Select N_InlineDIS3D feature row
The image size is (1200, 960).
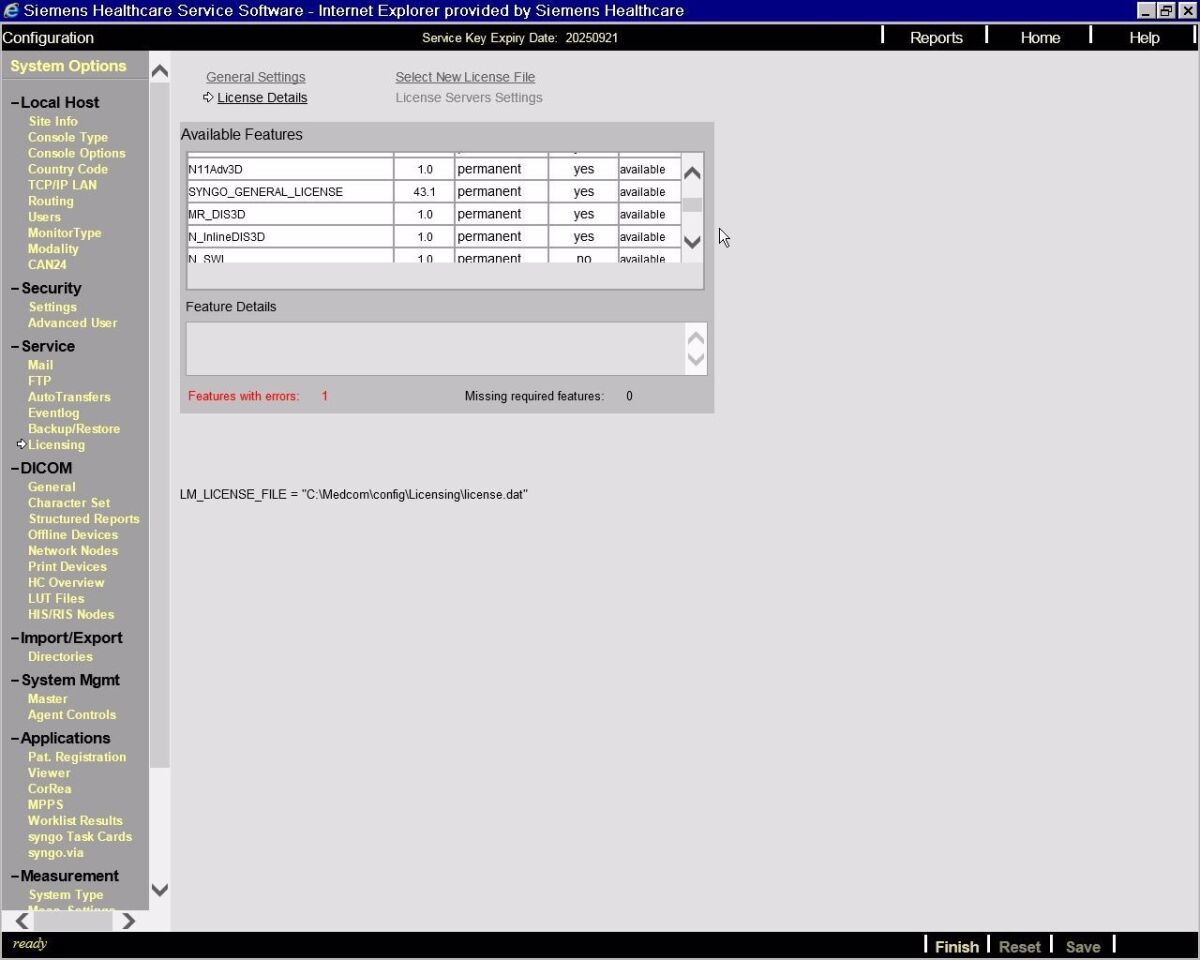434,237
